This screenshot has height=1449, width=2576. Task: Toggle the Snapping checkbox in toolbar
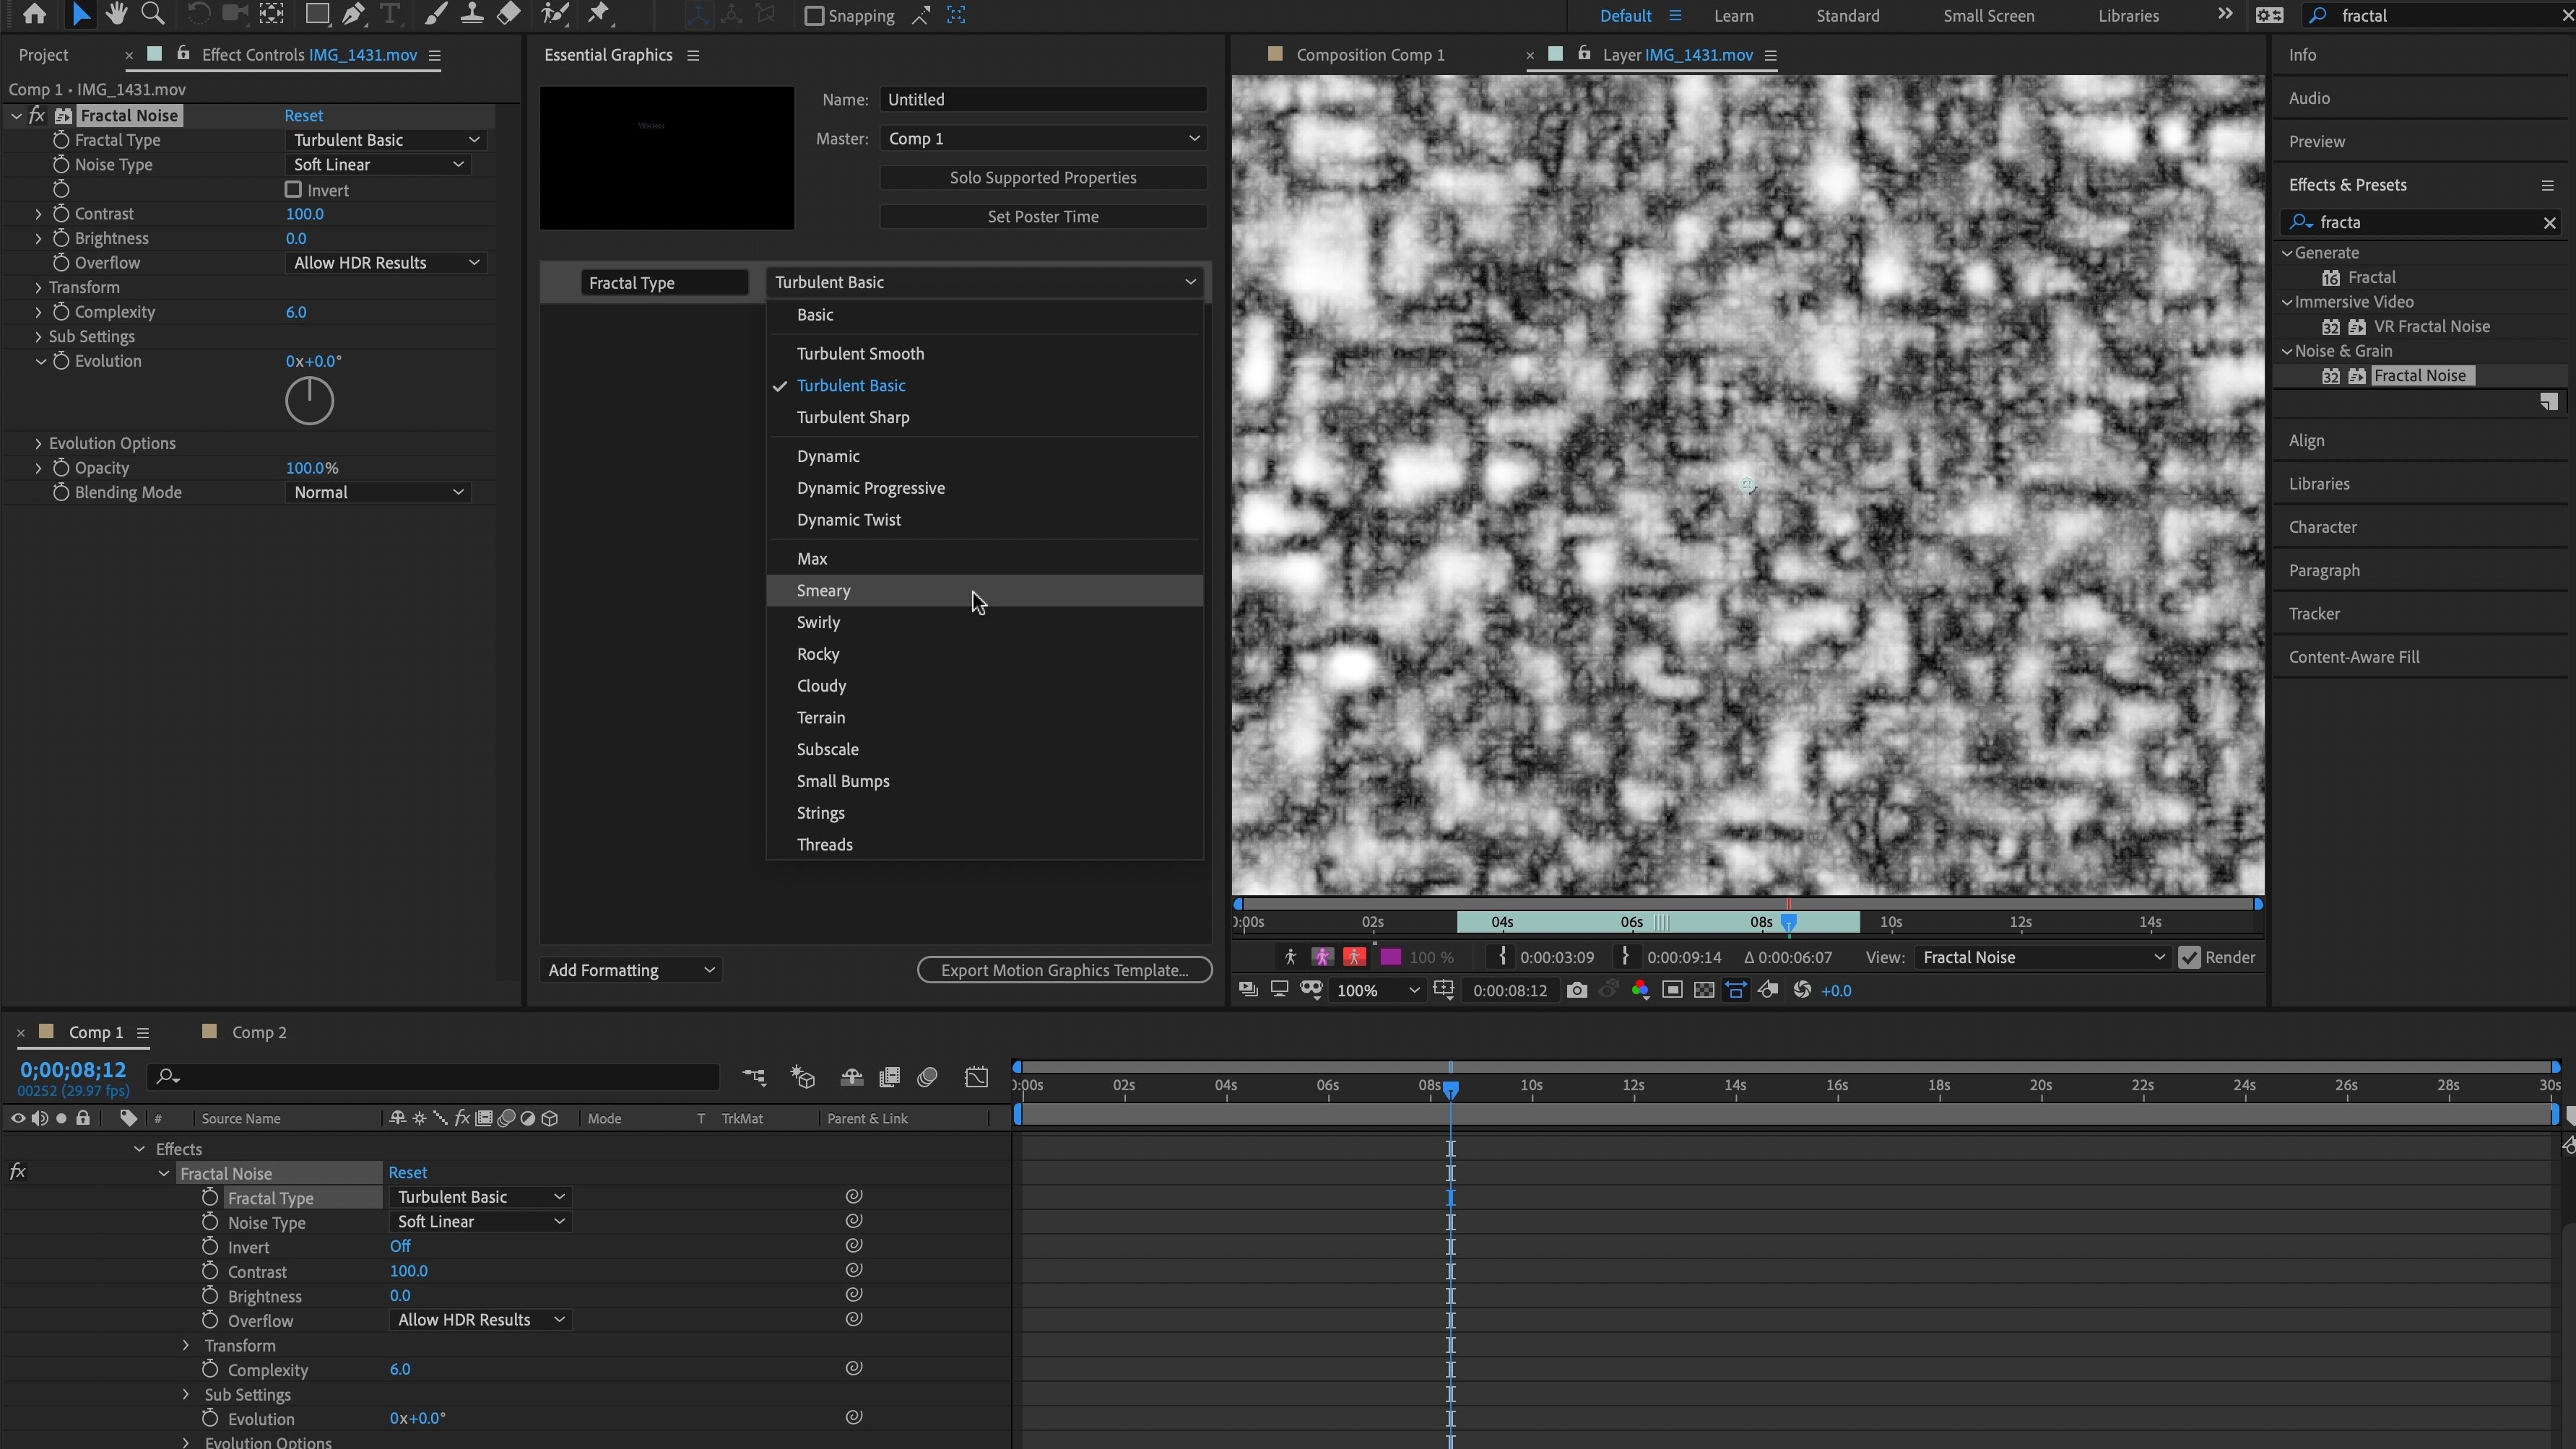(810, 14)
